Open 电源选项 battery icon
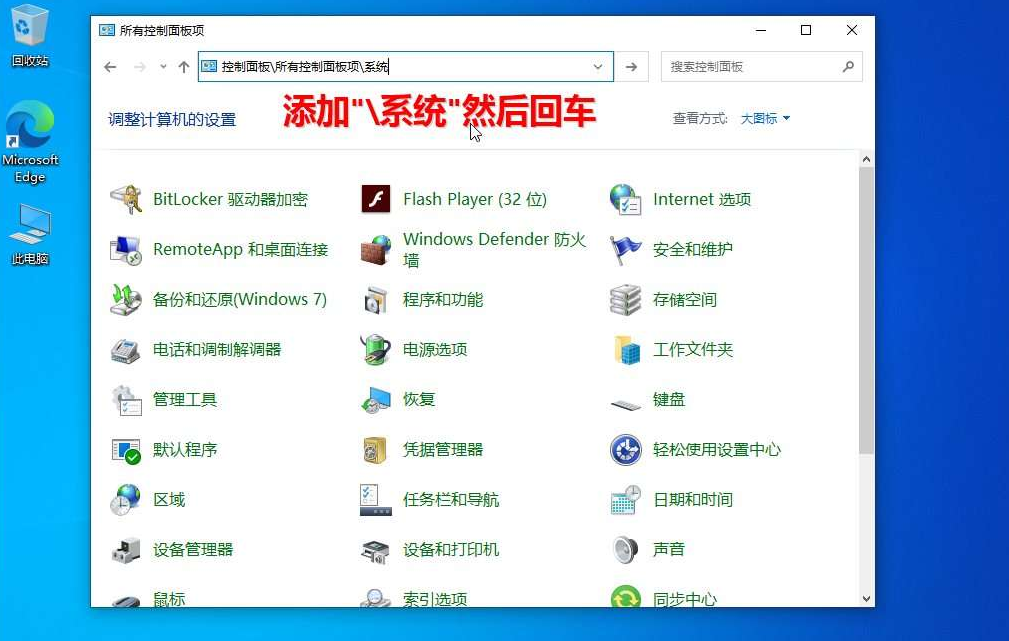1009x641 pixels. click(x=376, y=350)
